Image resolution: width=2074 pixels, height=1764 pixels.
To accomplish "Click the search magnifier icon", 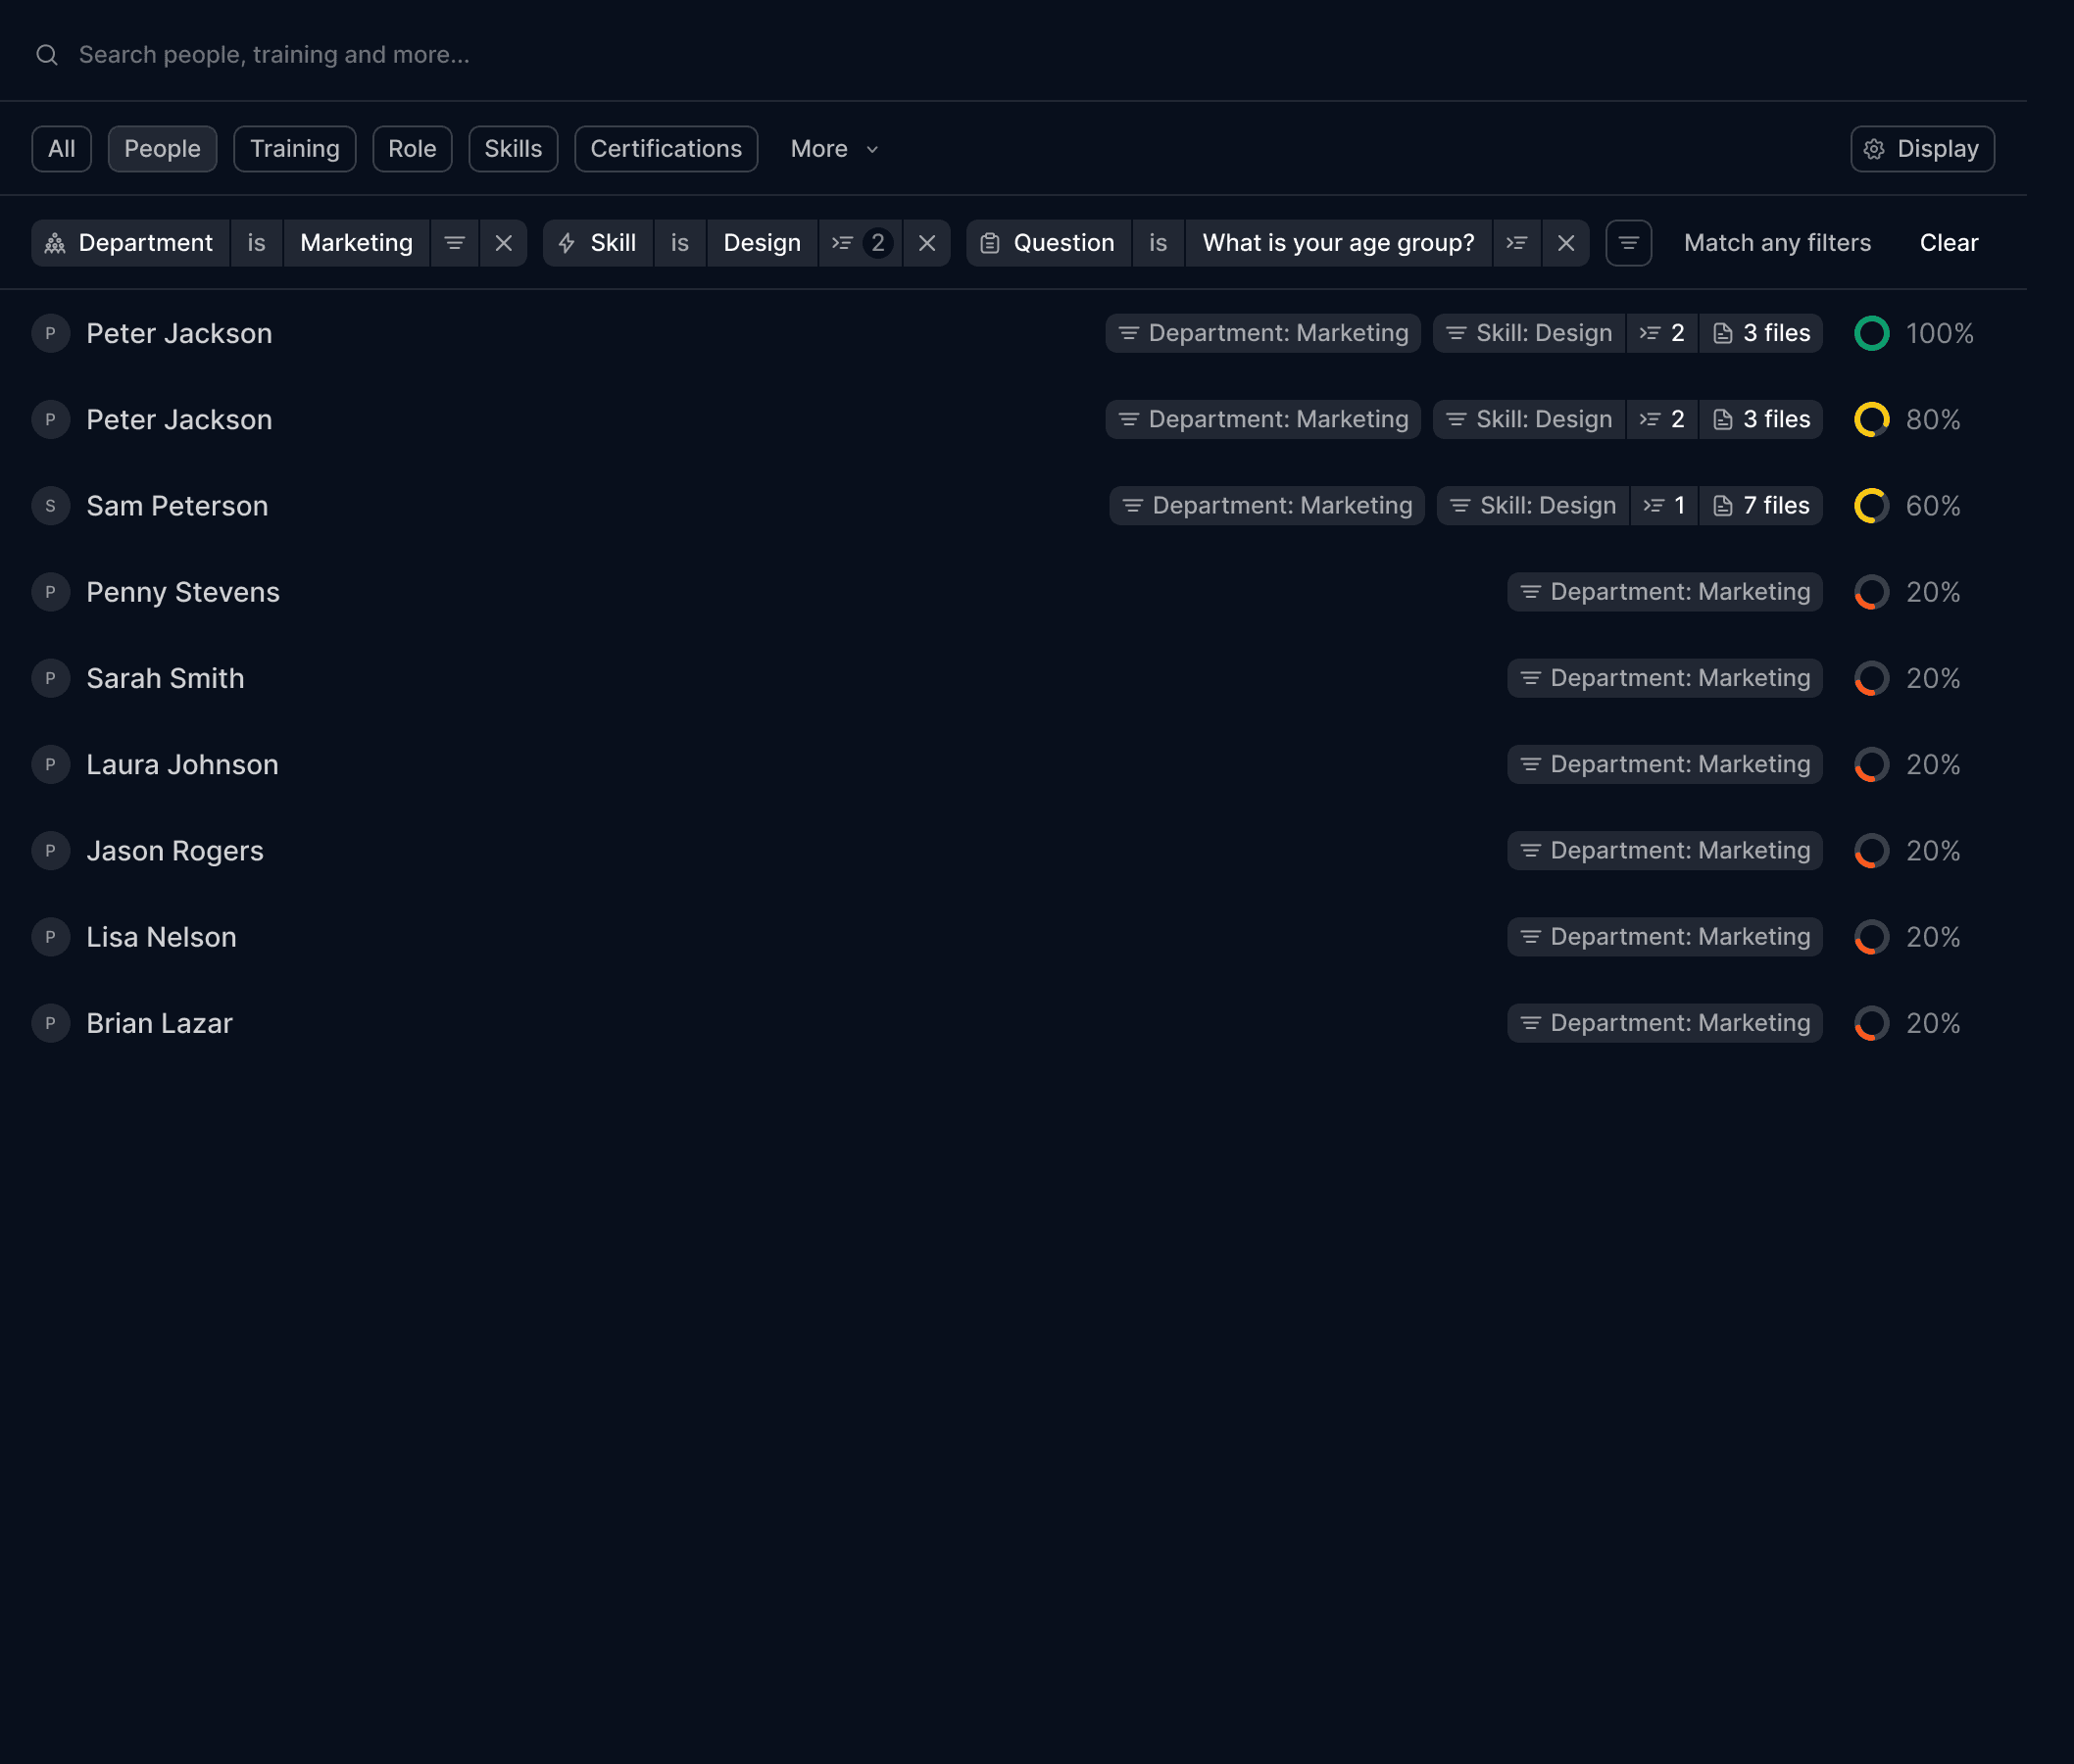I will (47, 54).
